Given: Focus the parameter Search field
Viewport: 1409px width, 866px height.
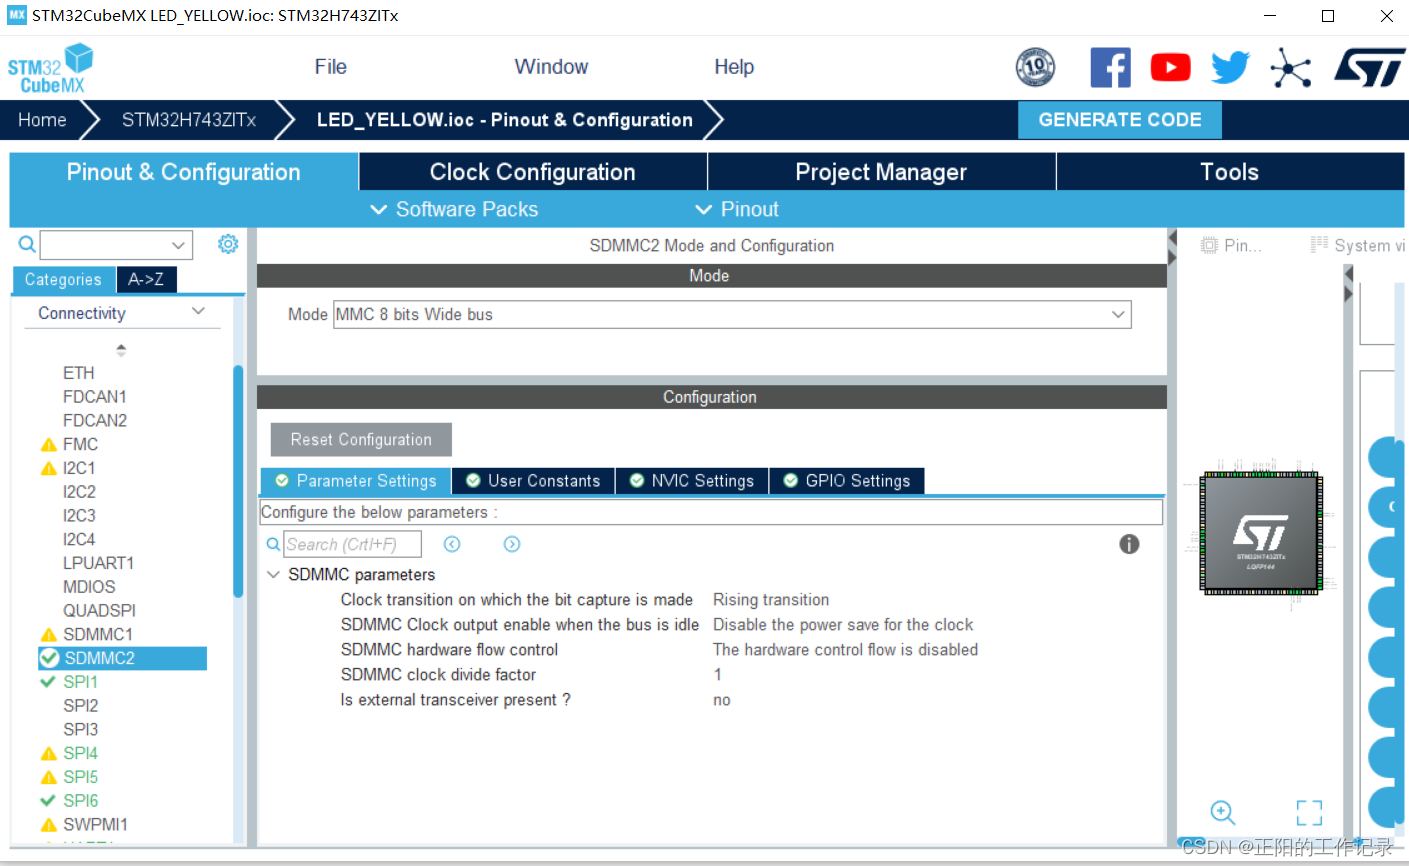Looking at the screenshot, I should pos(352,544).
